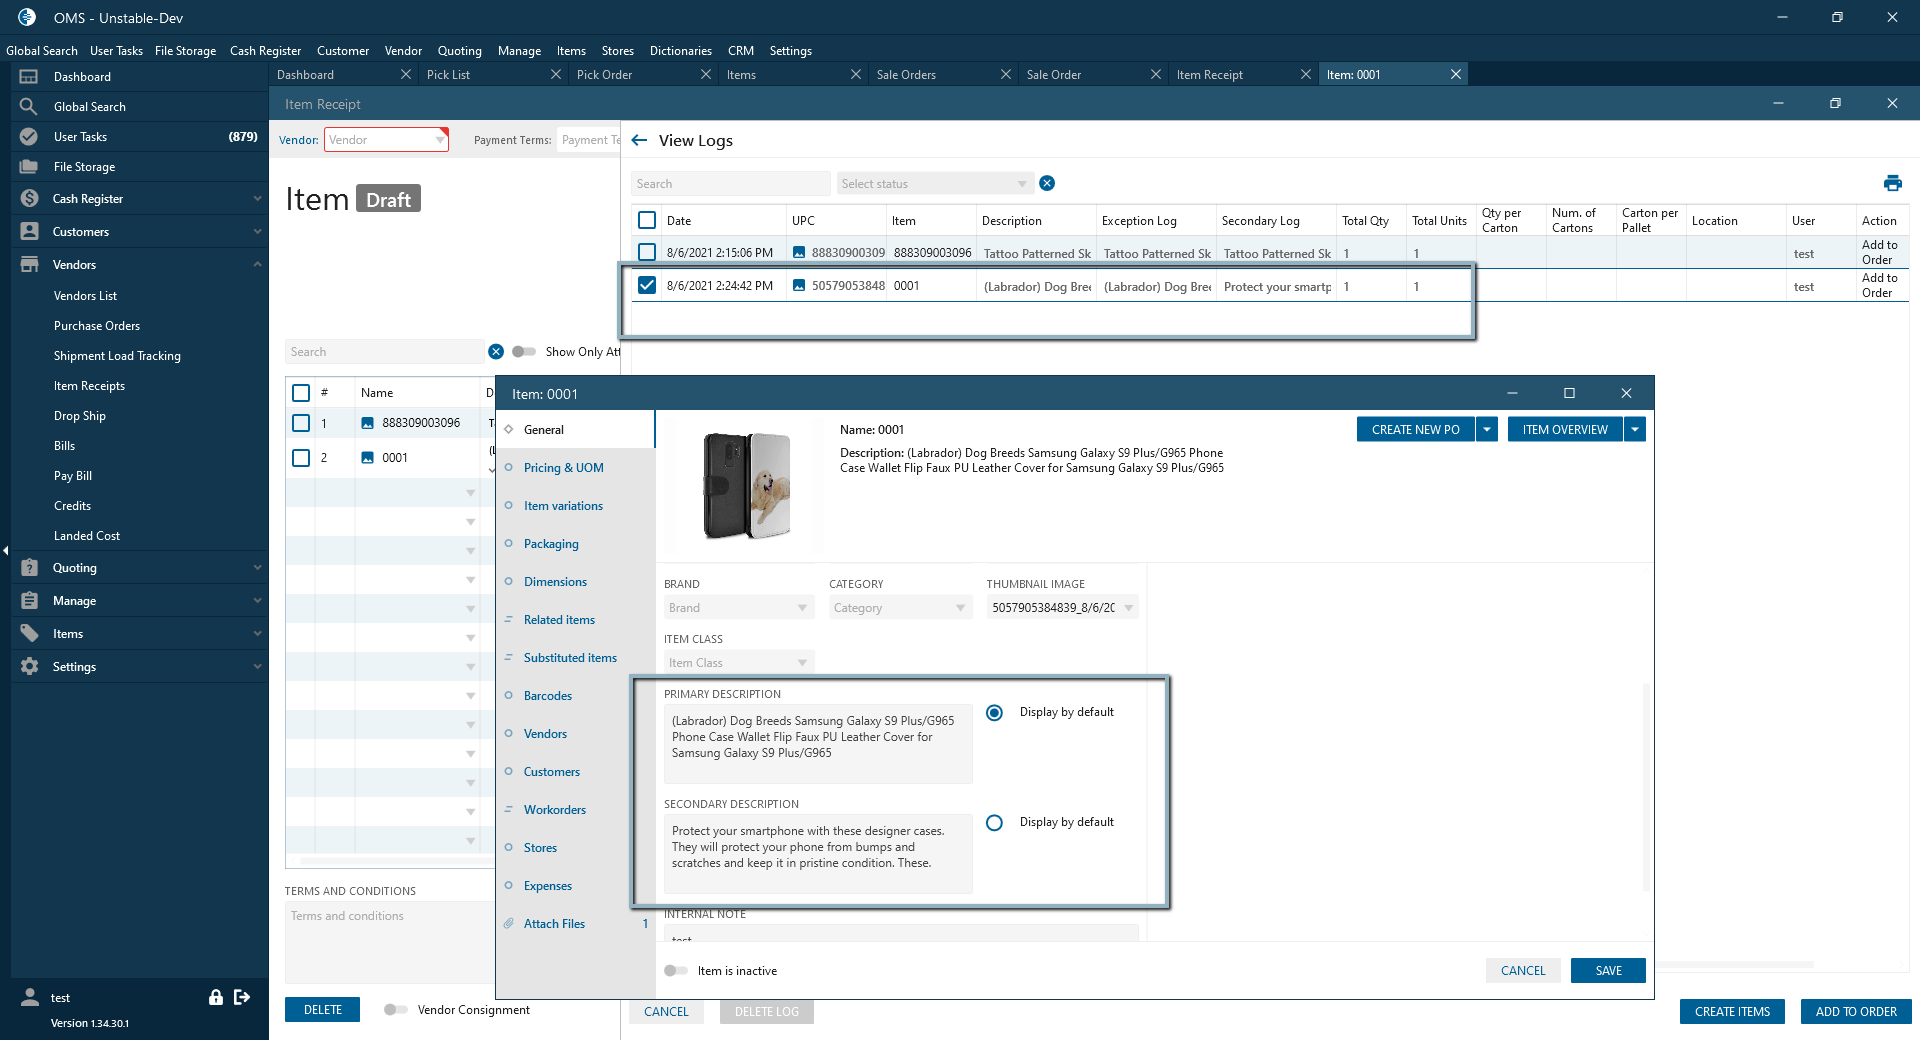The height and width of the screenshot is (1040, 1920).
Task: Expand the Cash Register sidebar section
Action: (257, 199)
